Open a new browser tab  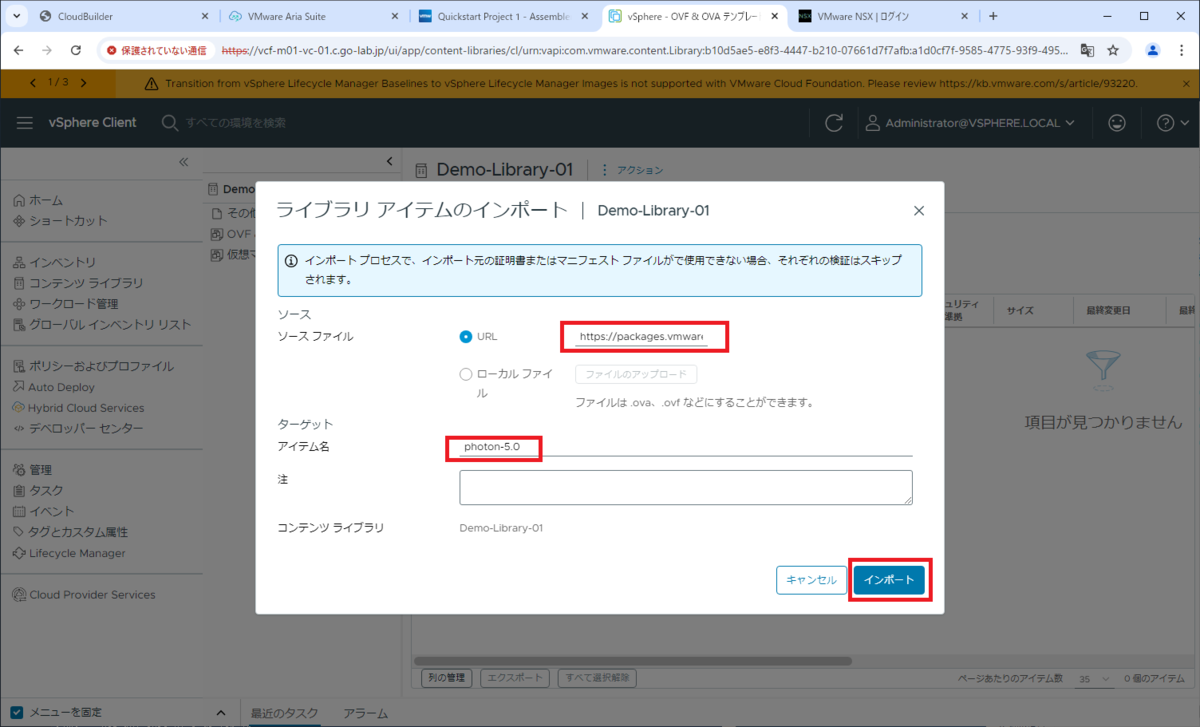[993, 16]
